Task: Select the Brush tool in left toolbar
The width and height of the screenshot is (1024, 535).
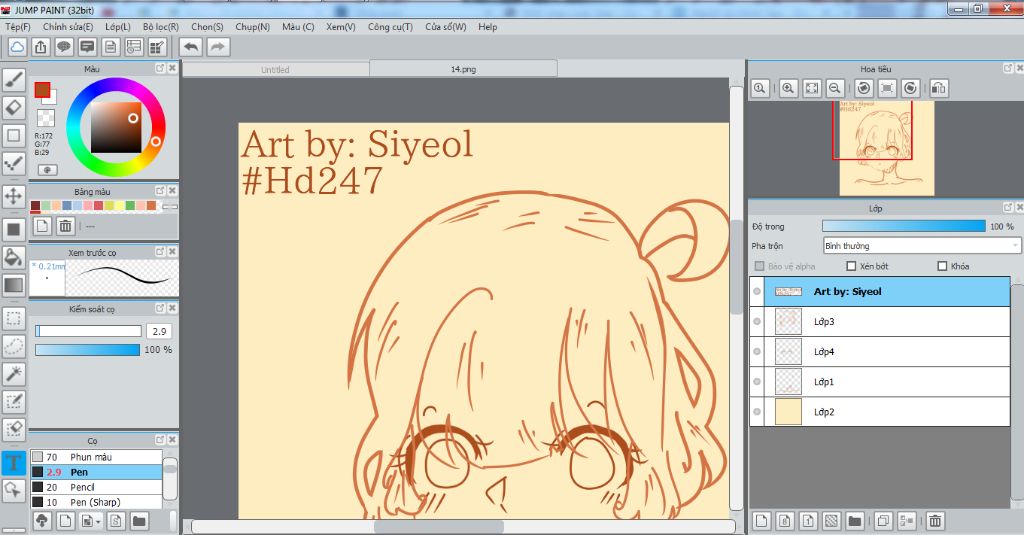Action: tap(14, 80)
